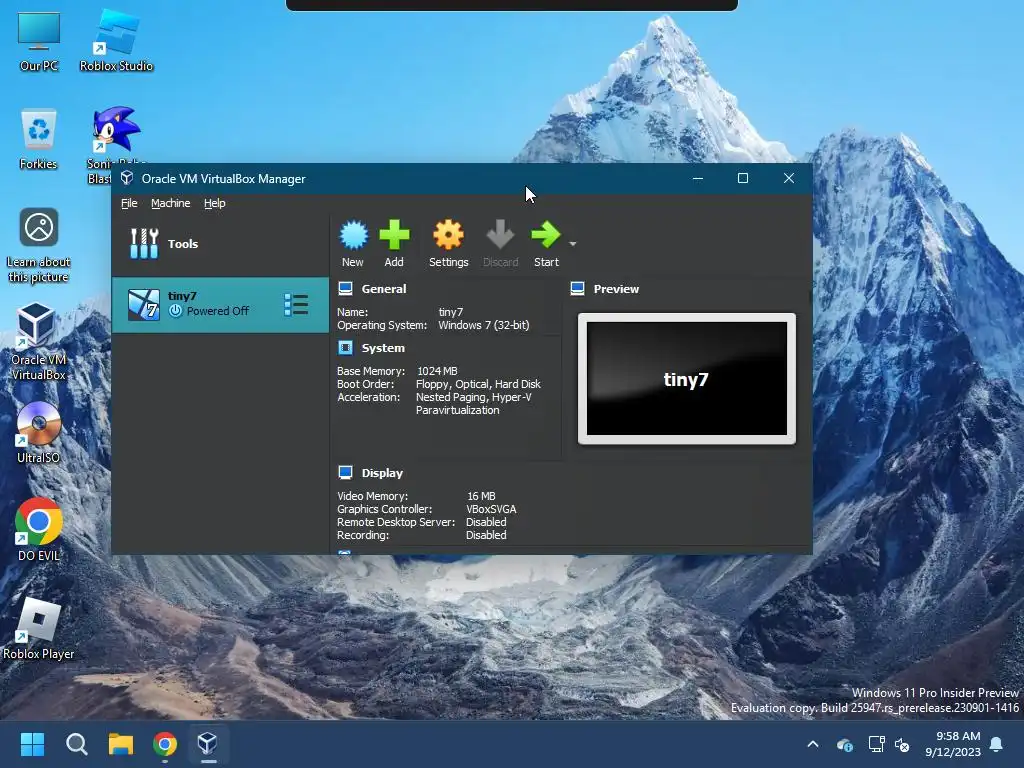The width and height of the screenshot is (1024, 768).
Task: Open Roblox Studio desktop shortcut
Action: [x=116, y=42]
